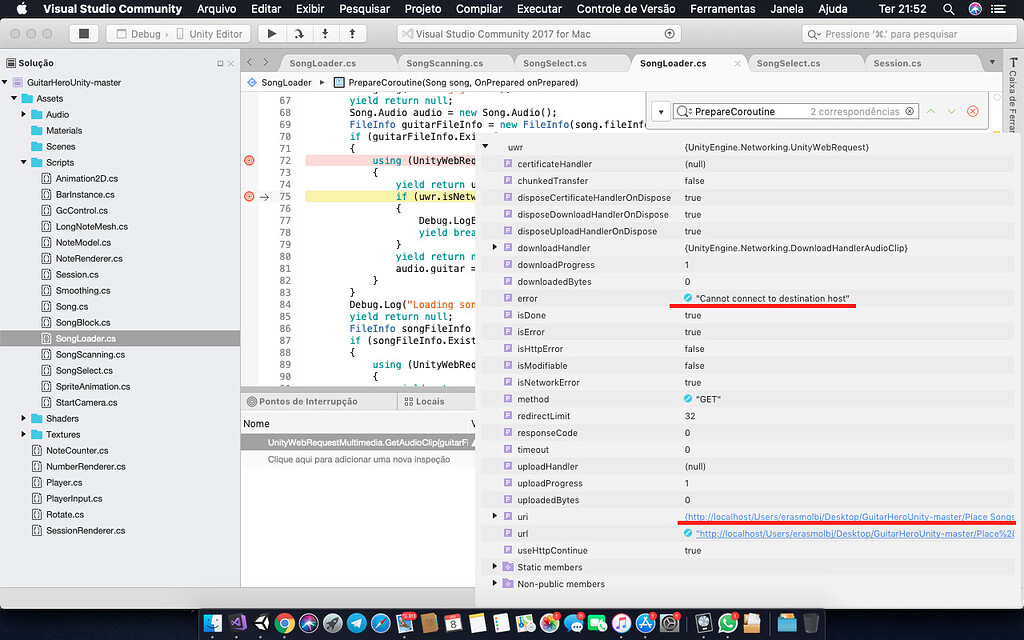The width and height of the screenshot is (1024, 640).
Task: Click the Stop debugging square icon
Action: (84, 33)
